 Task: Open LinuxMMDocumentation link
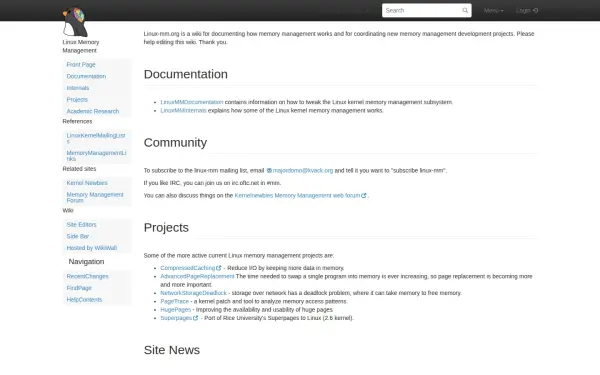coord(192,102)
